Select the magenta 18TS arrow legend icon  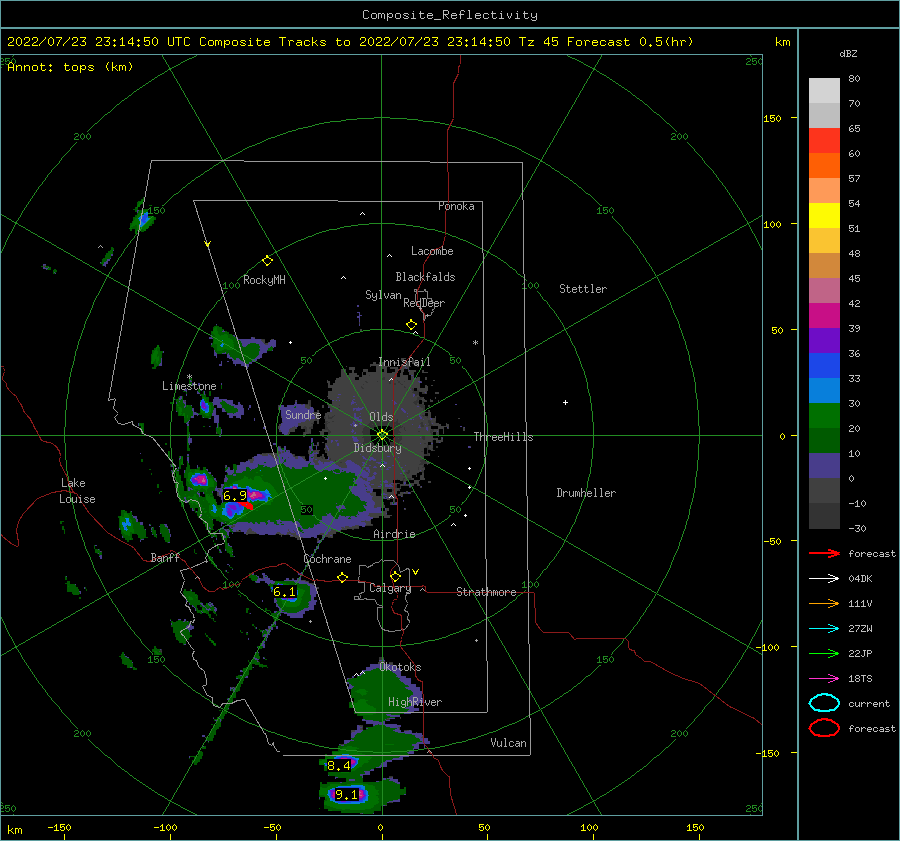click(x=824, y=679)
